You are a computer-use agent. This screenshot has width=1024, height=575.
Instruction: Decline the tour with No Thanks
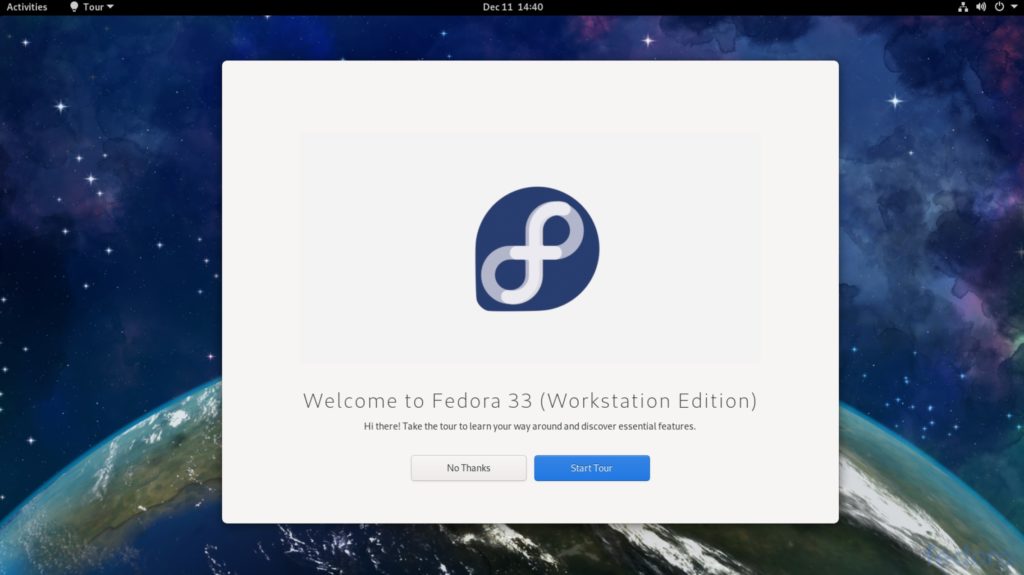tap(468, 468)
